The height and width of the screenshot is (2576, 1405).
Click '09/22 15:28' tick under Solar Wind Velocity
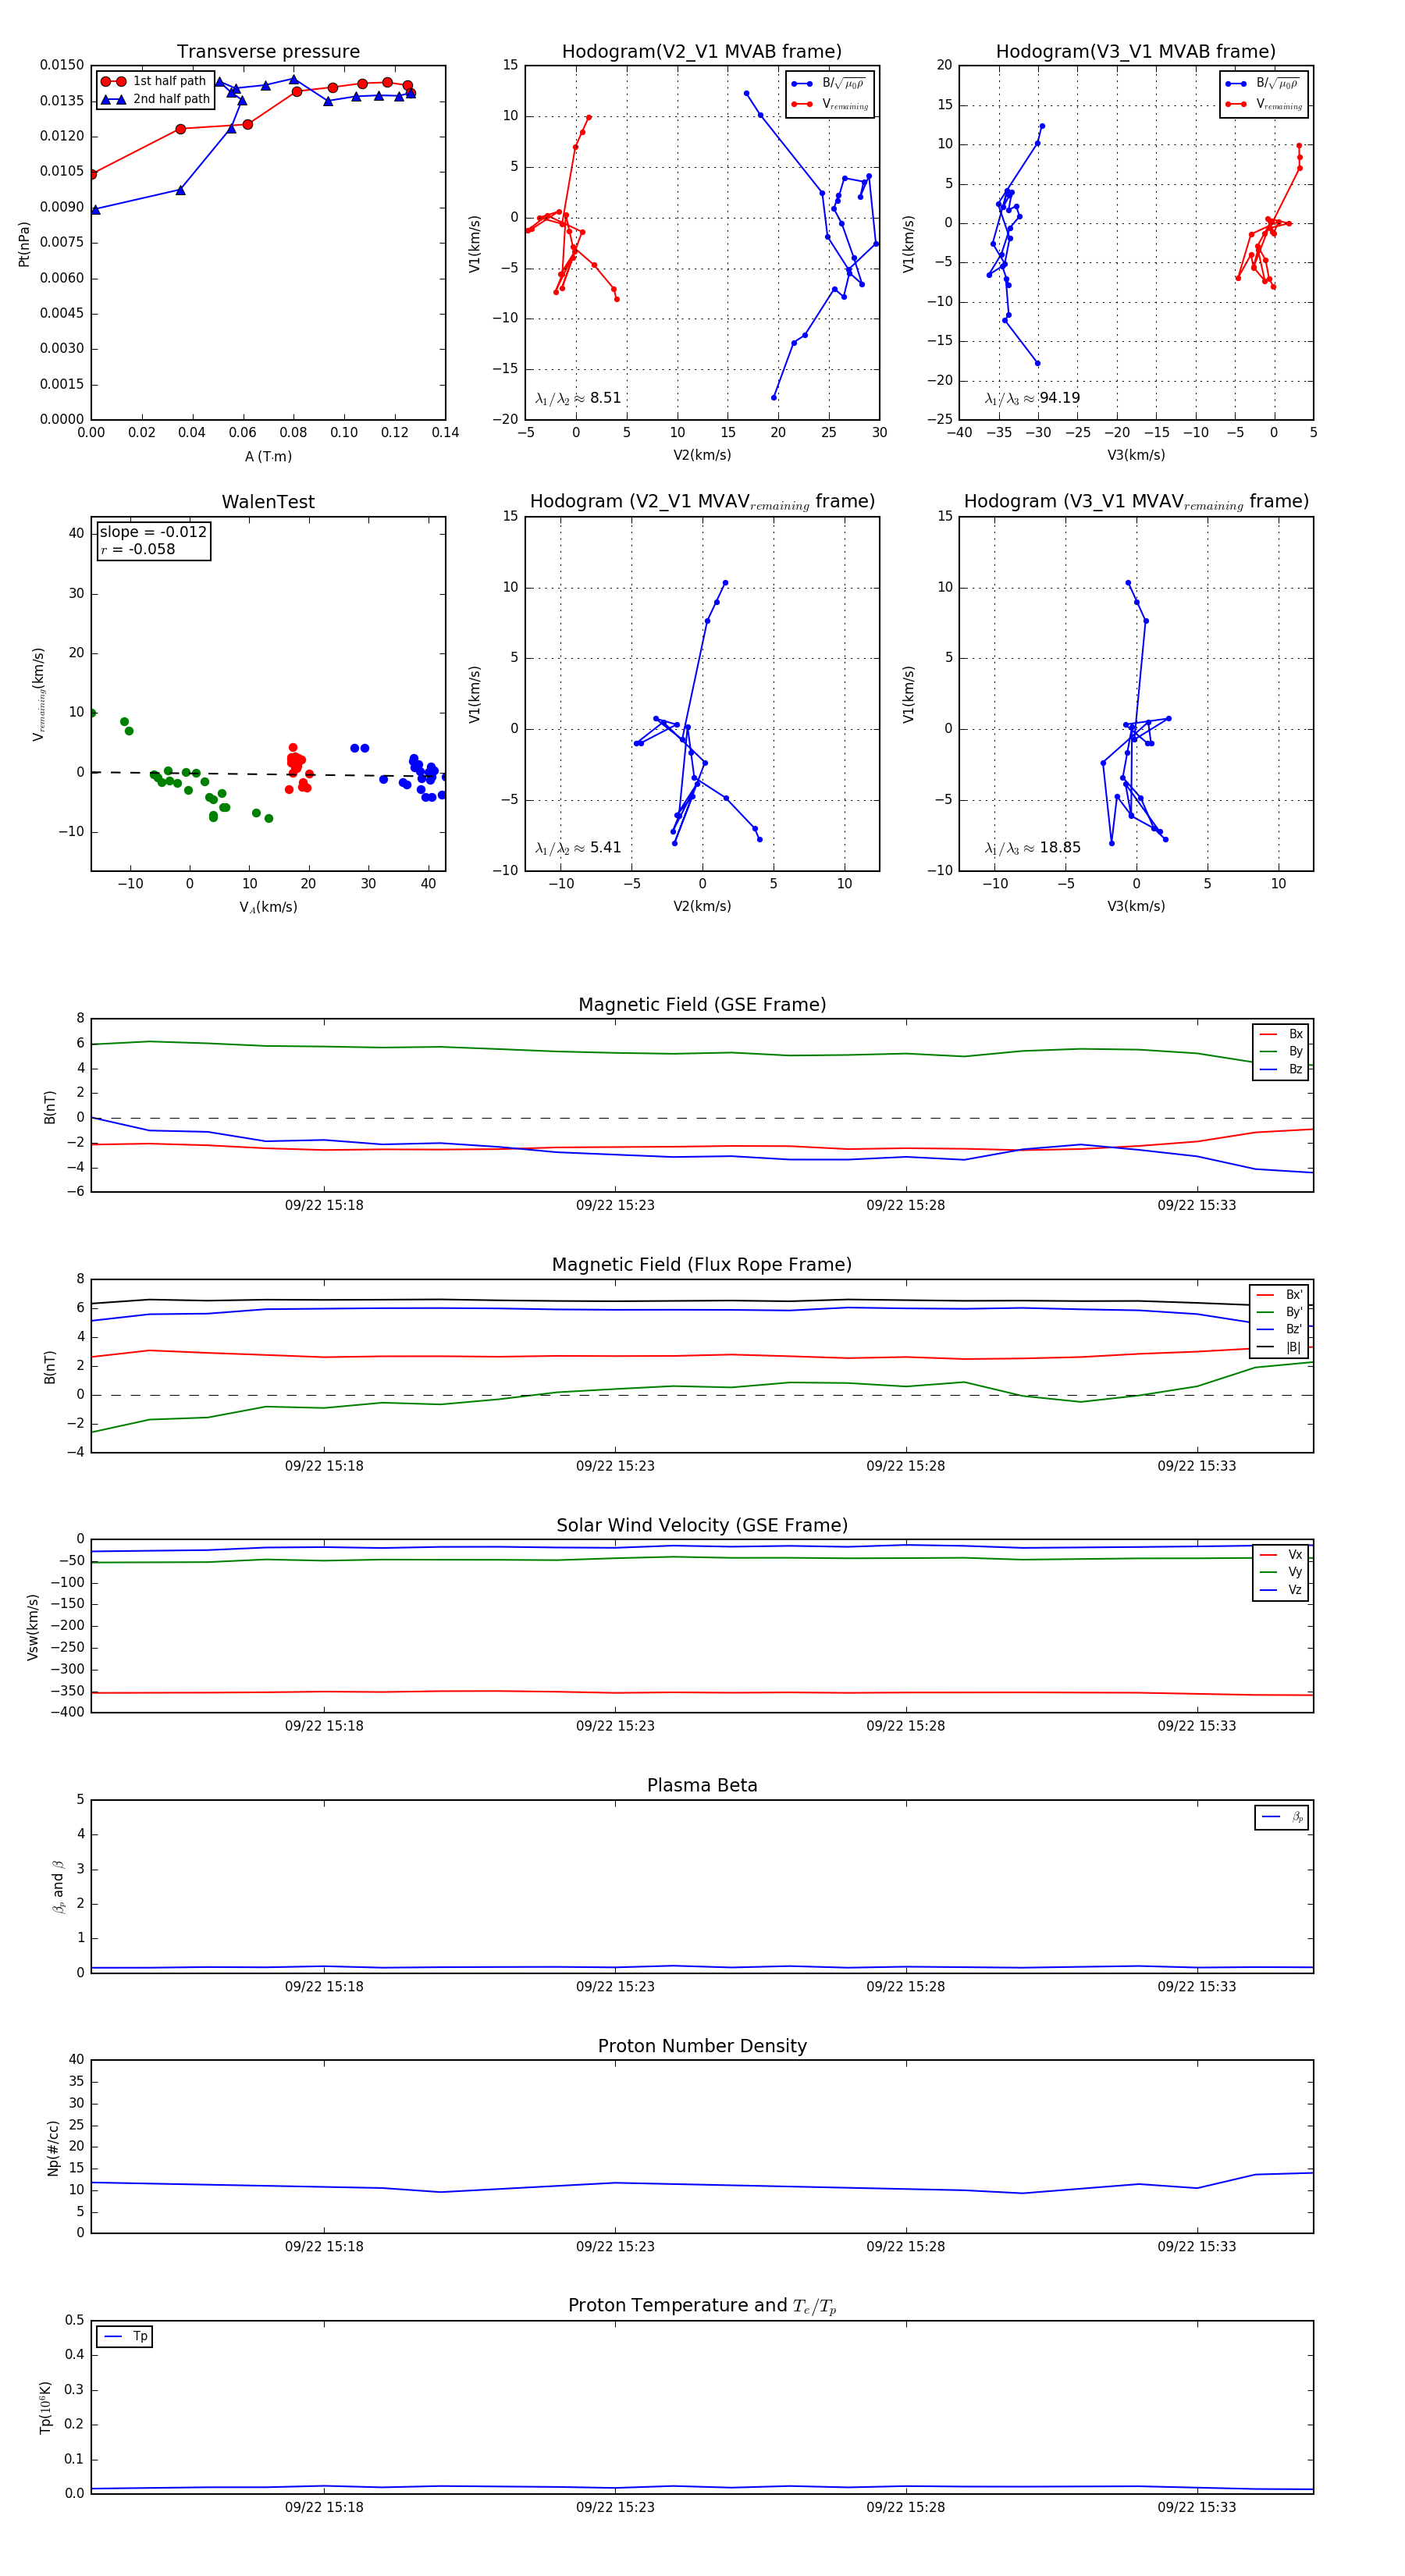click(x=906, y=1725)
